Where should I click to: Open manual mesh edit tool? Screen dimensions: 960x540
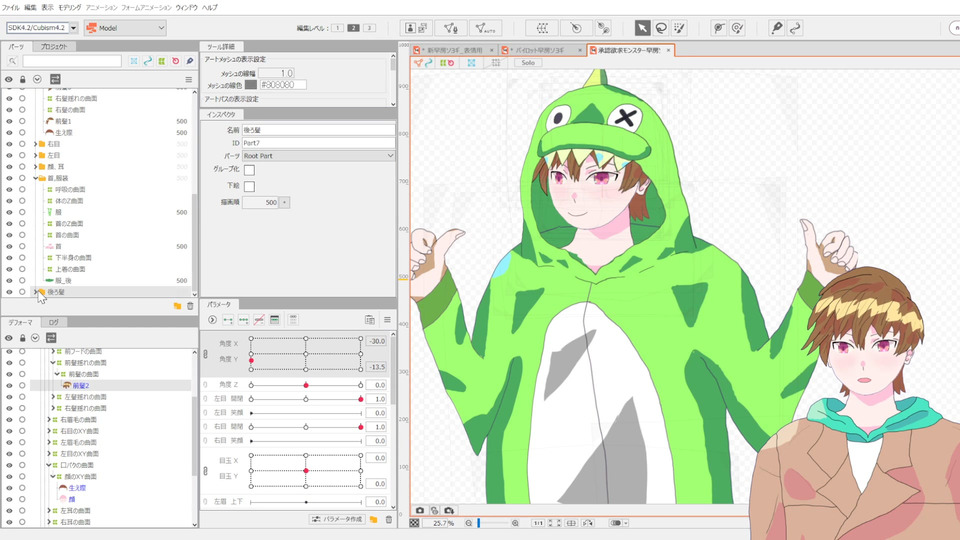(450, 28)
